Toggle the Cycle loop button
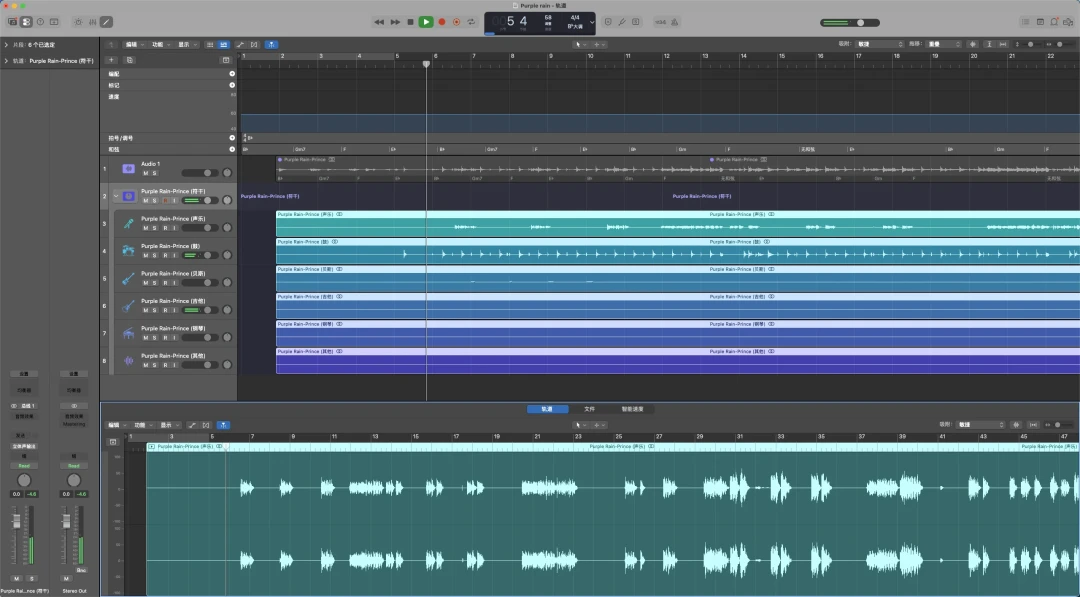The height and width of the screenshot is (597, 1080). (471, 22)
